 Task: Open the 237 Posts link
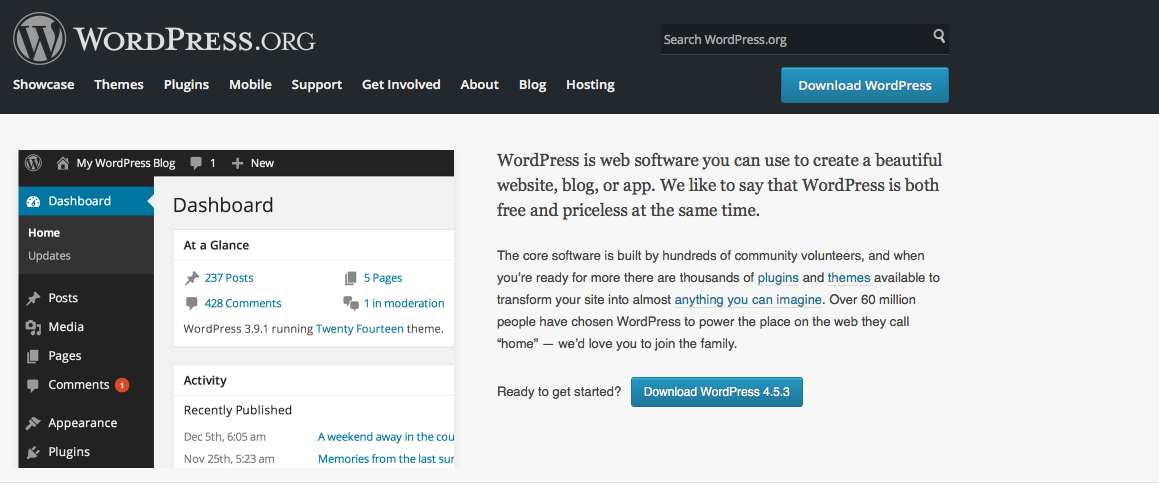pyautogui.click(x=229, y=278)
